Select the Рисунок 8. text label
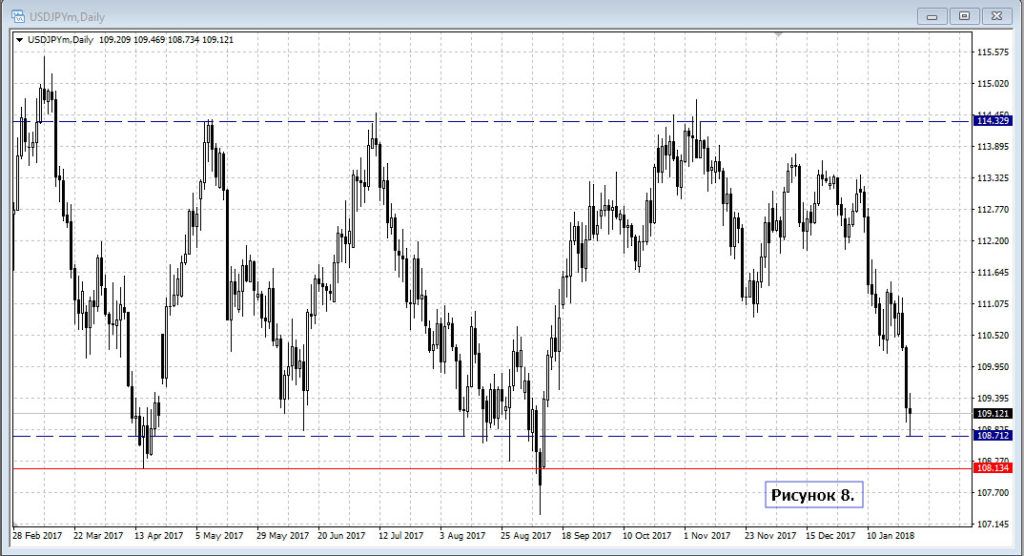 (816, 494)
